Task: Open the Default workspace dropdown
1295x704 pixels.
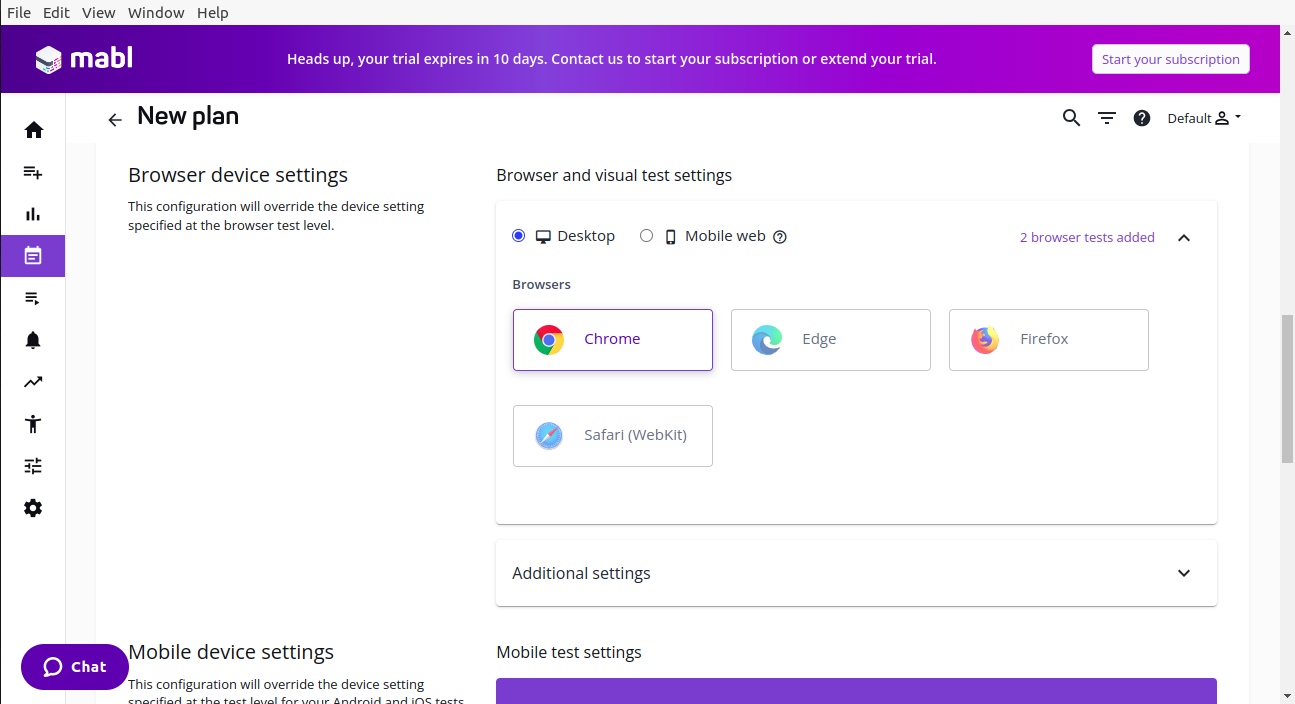Action: [1204, 118]
